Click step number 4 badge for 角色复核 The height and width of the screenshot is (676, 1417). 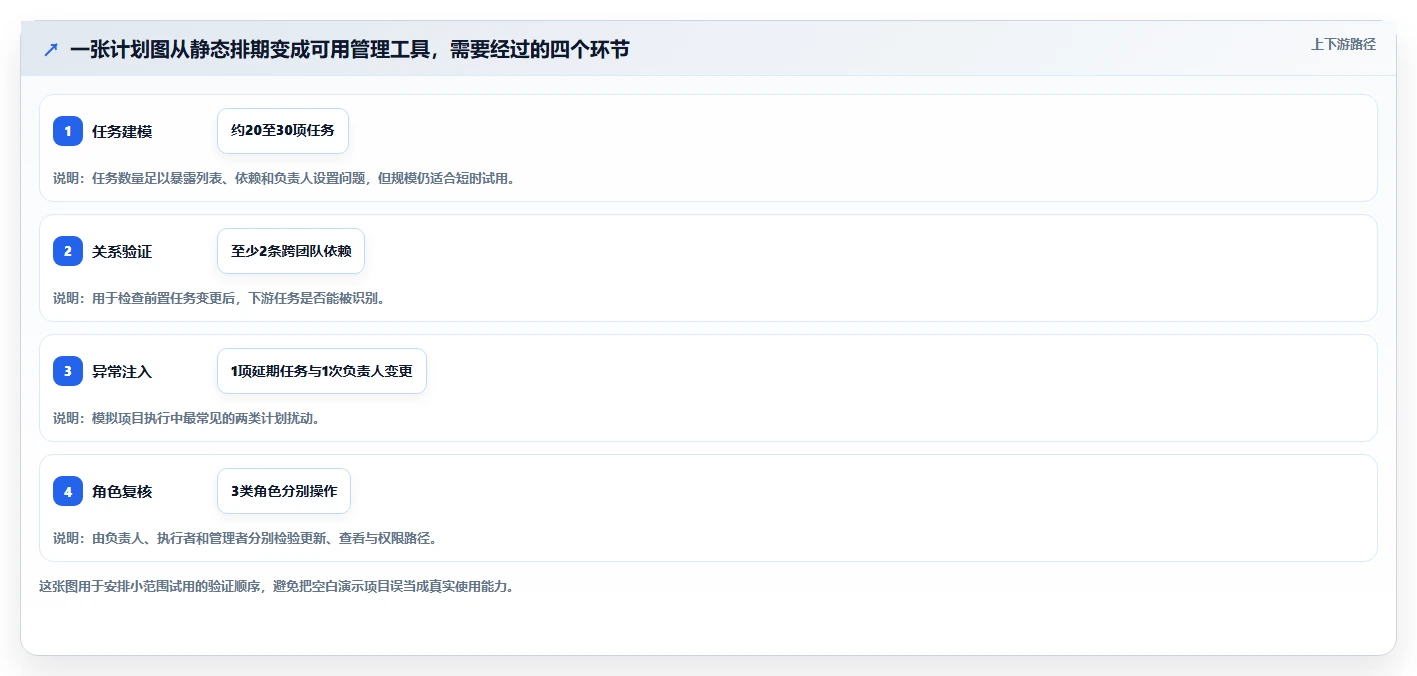click(68, 491)
